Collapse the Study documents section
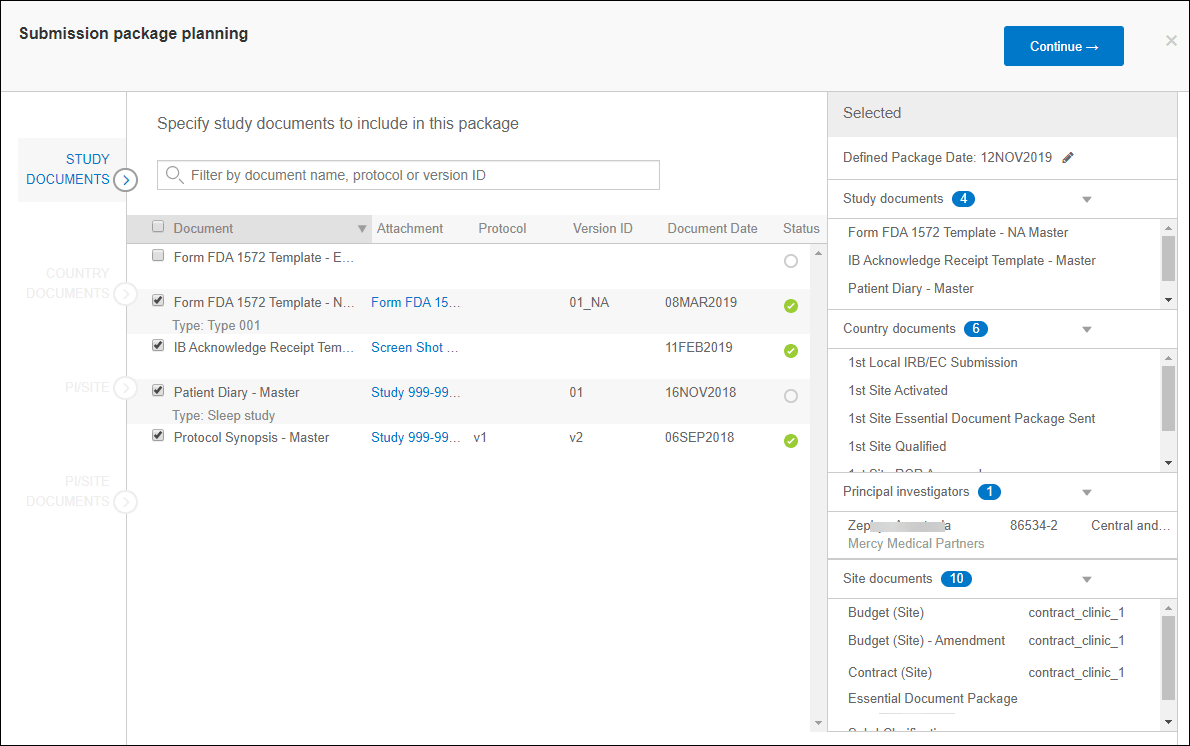 coord(1087,198)
